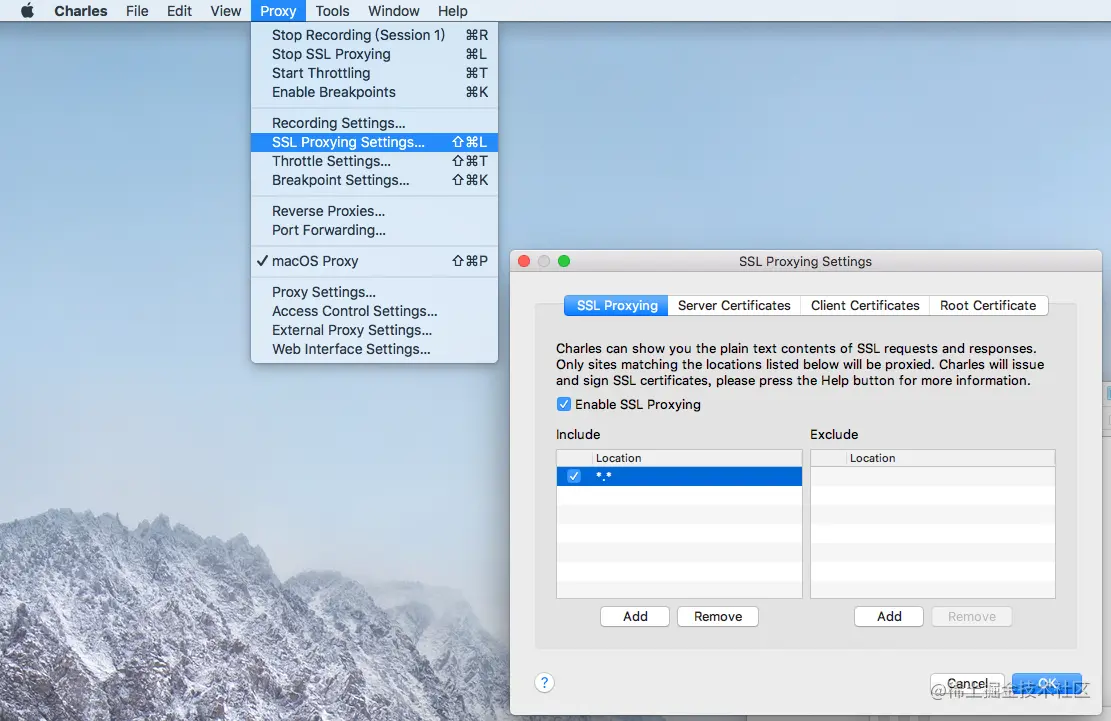Select Start Throttling menu item
Screen dimensions: 1111x721
click(x=374, y=74)
